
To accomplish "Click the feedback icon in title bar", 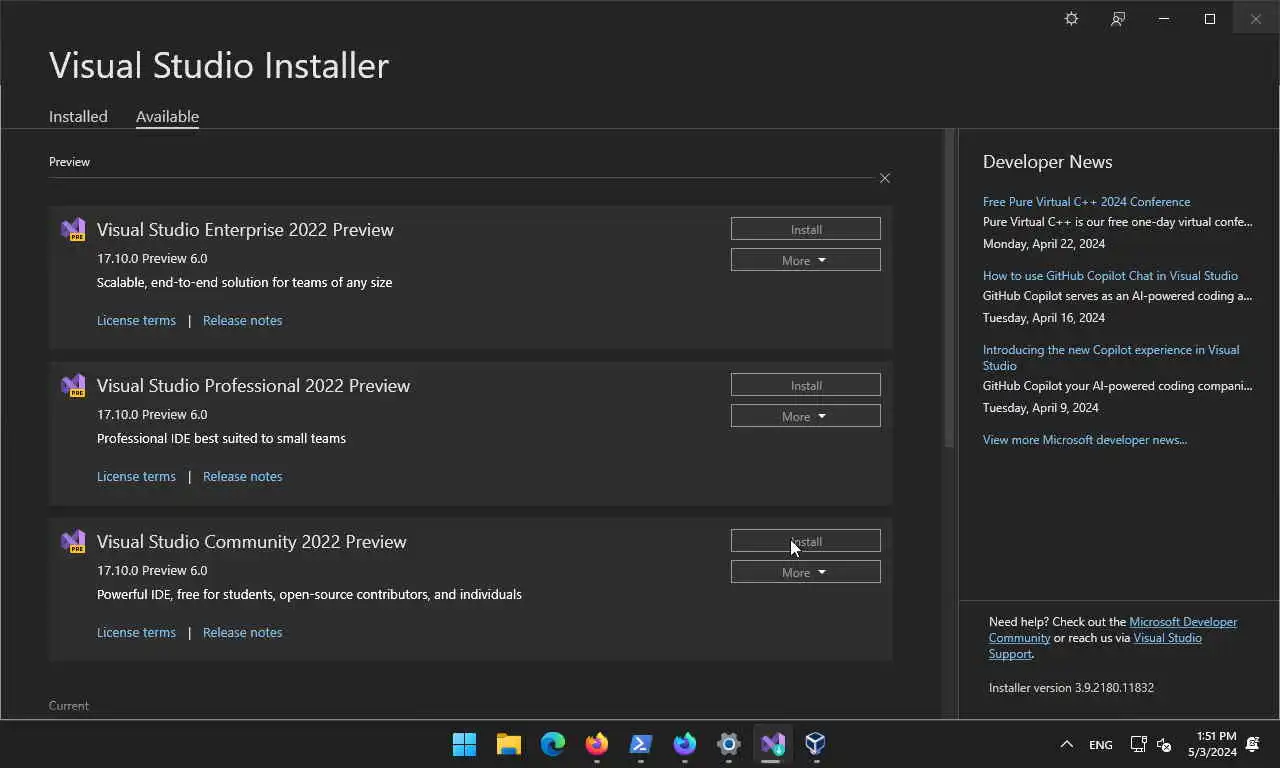I will pyautogui.click(x=1118, y=19).
